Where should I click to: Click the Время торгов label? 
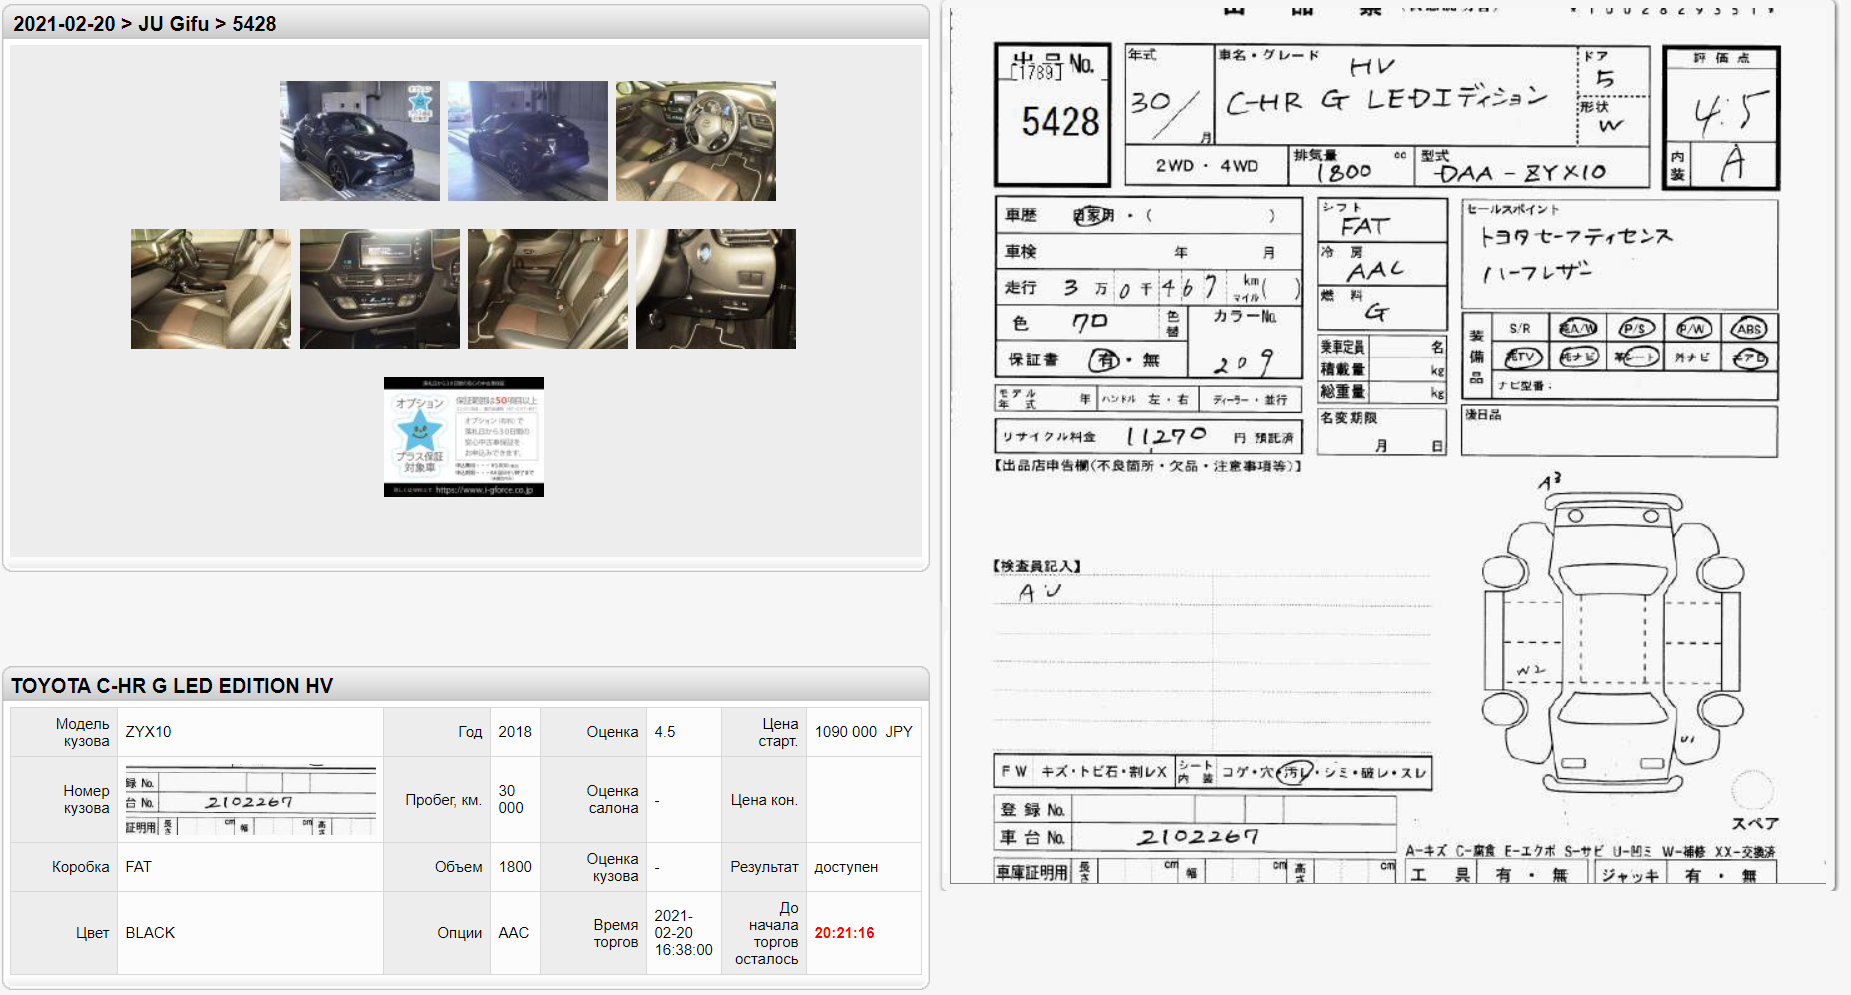[x=616, y=933]
